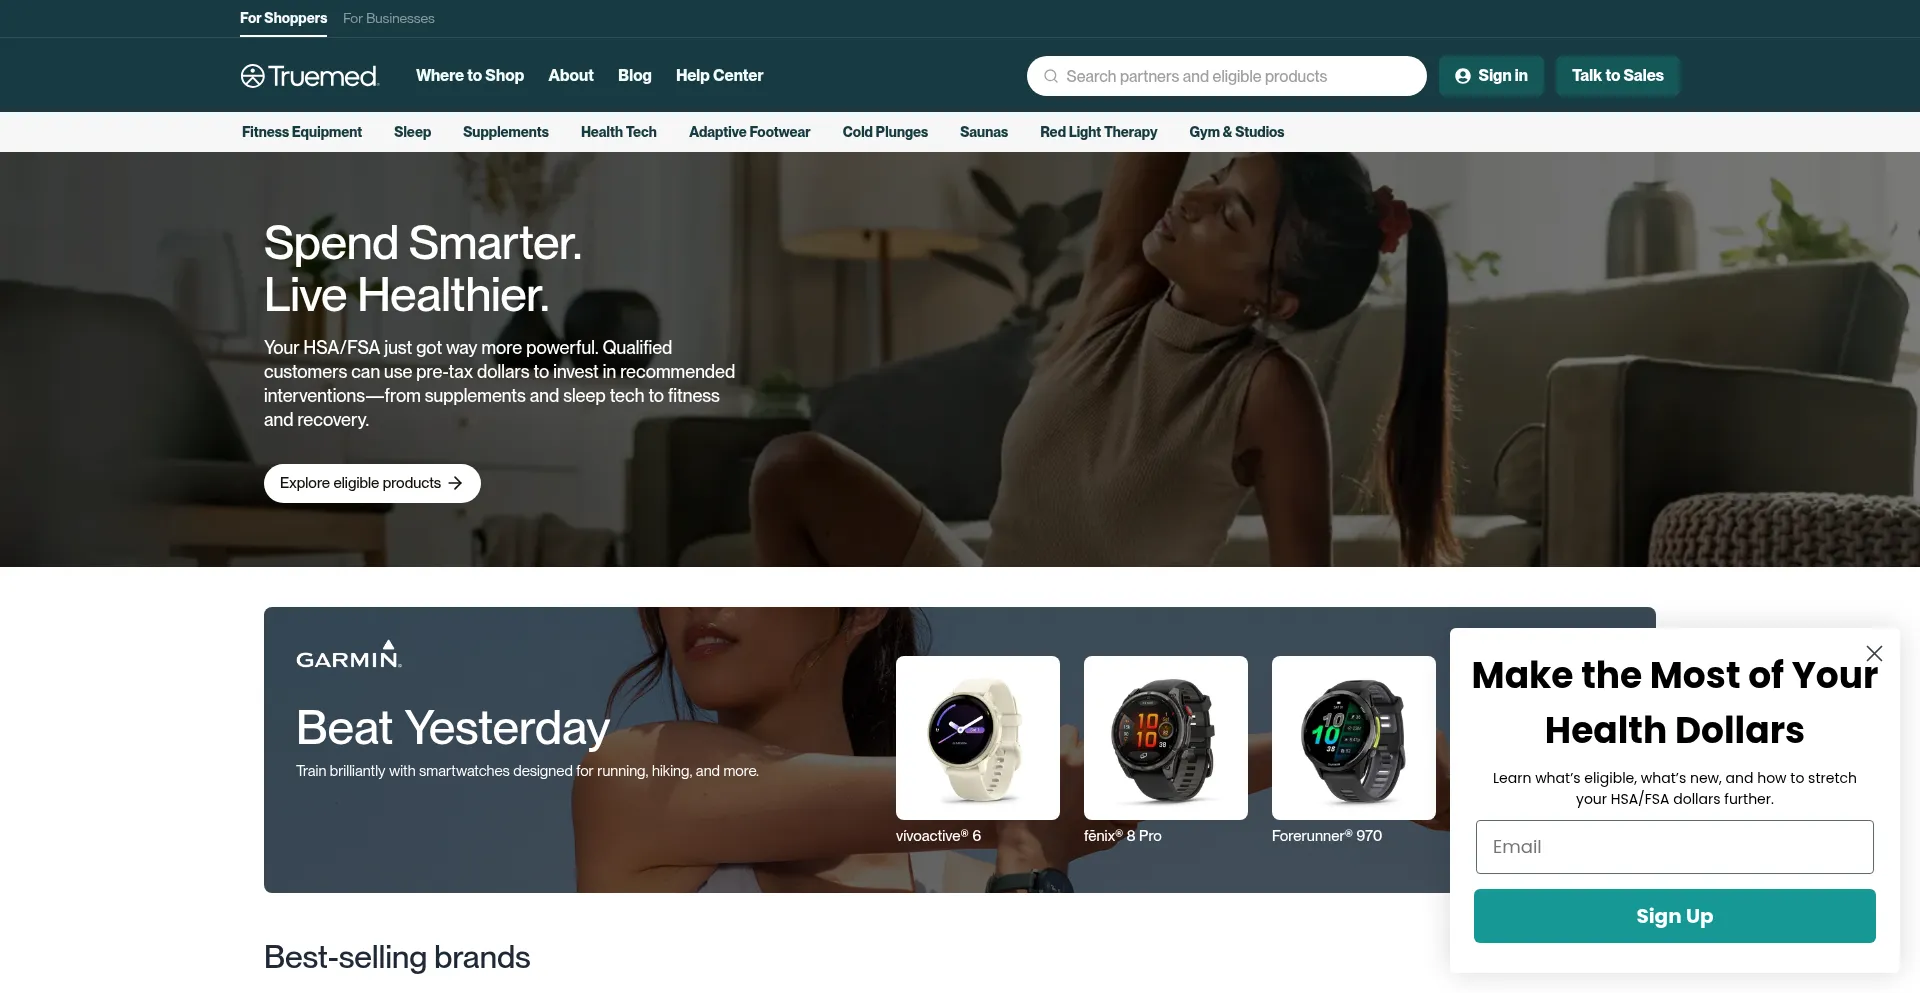The image size is (1920, 993).
Task: Open the Help Center link
Action: coord(719,76)
